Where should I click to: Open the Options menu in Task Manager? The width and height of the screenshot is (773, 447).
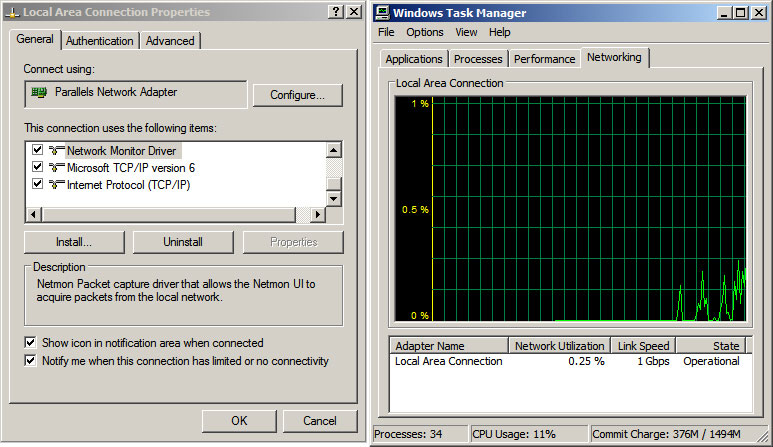(425, 32)
